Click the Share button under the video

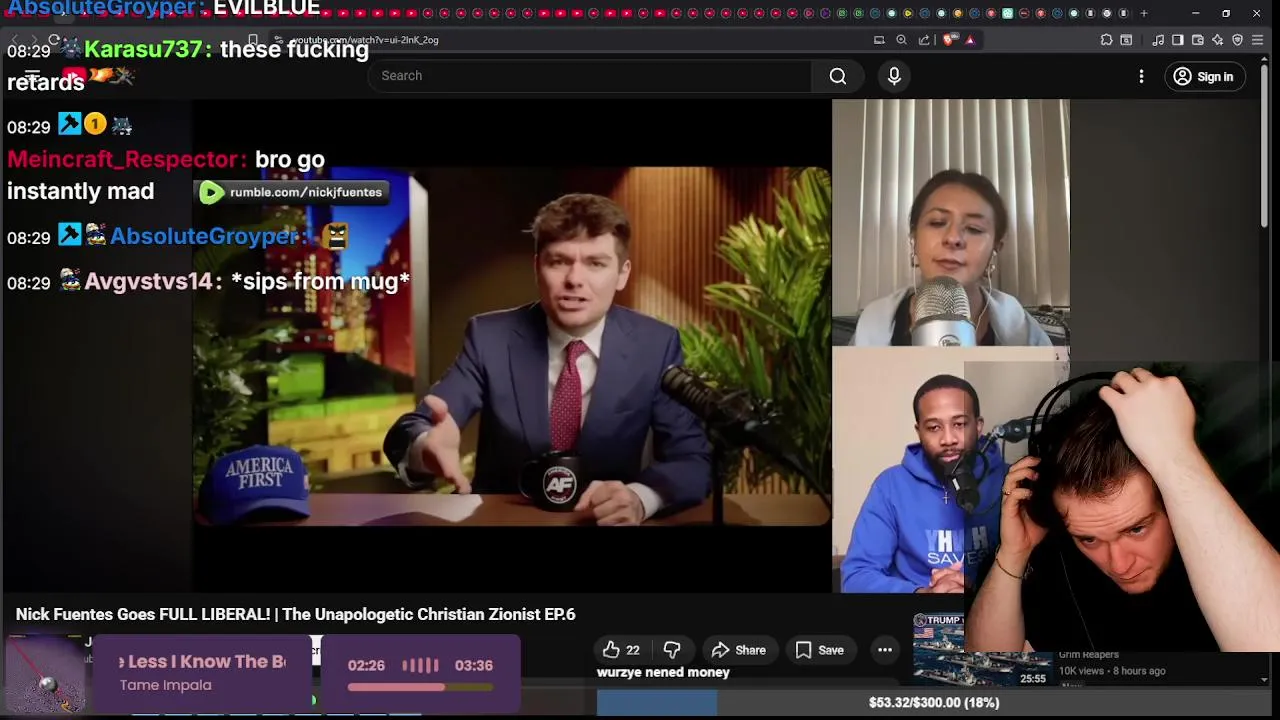click(738, 650)
